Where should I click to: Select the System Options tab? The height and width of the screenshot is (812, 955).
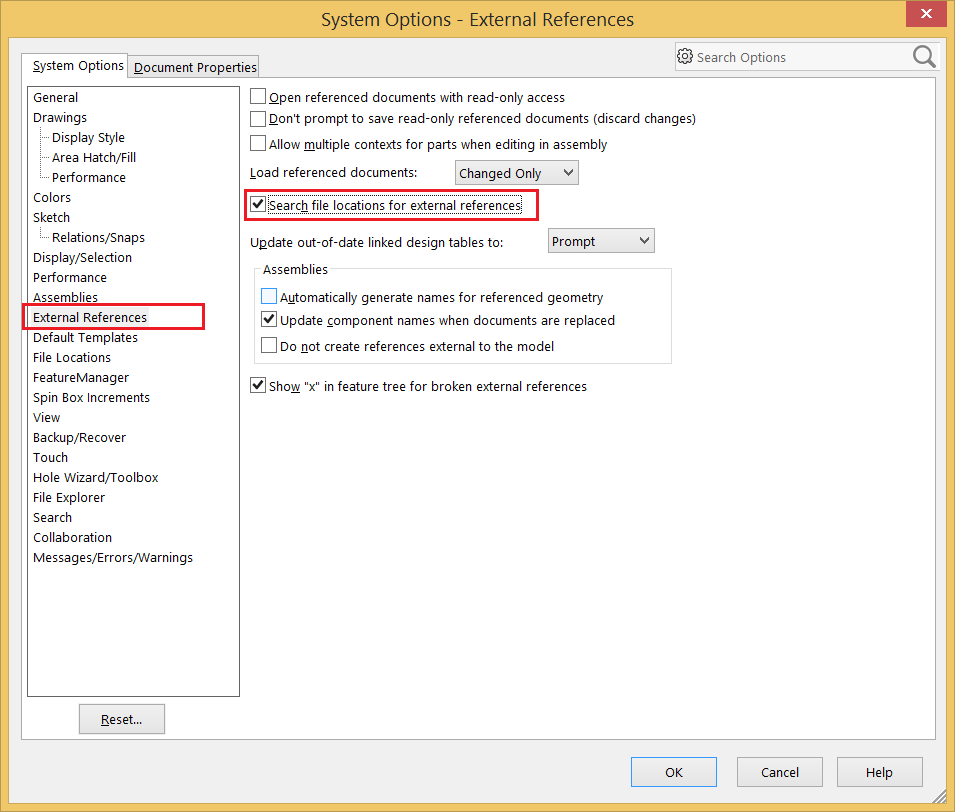coord(78,66)
